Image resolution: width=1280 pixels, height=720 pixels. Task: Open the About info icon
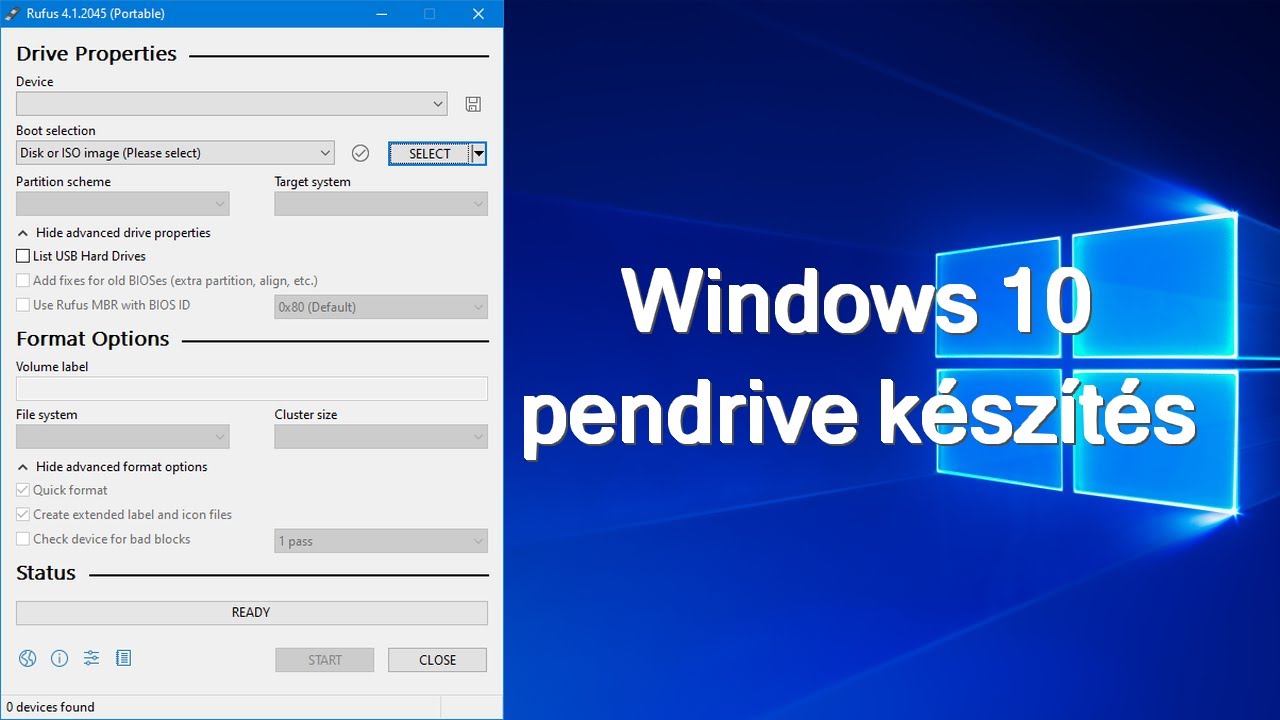60,658
